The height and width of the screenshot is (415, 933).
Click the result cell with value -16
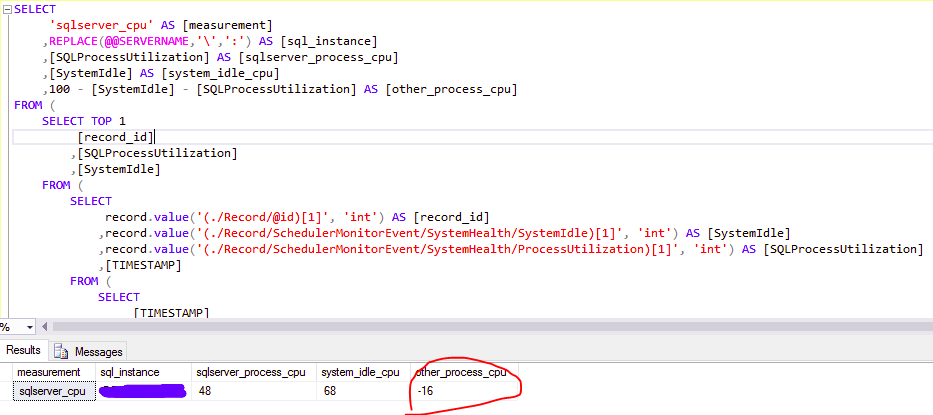pos(464,391)
